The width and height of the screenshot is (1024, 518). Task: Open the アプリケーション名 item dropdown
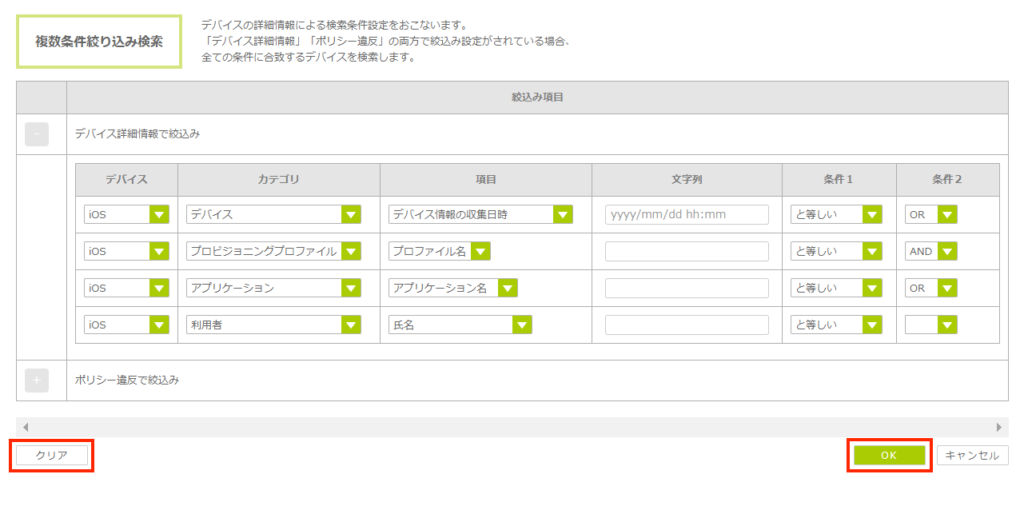click(453, 288)
